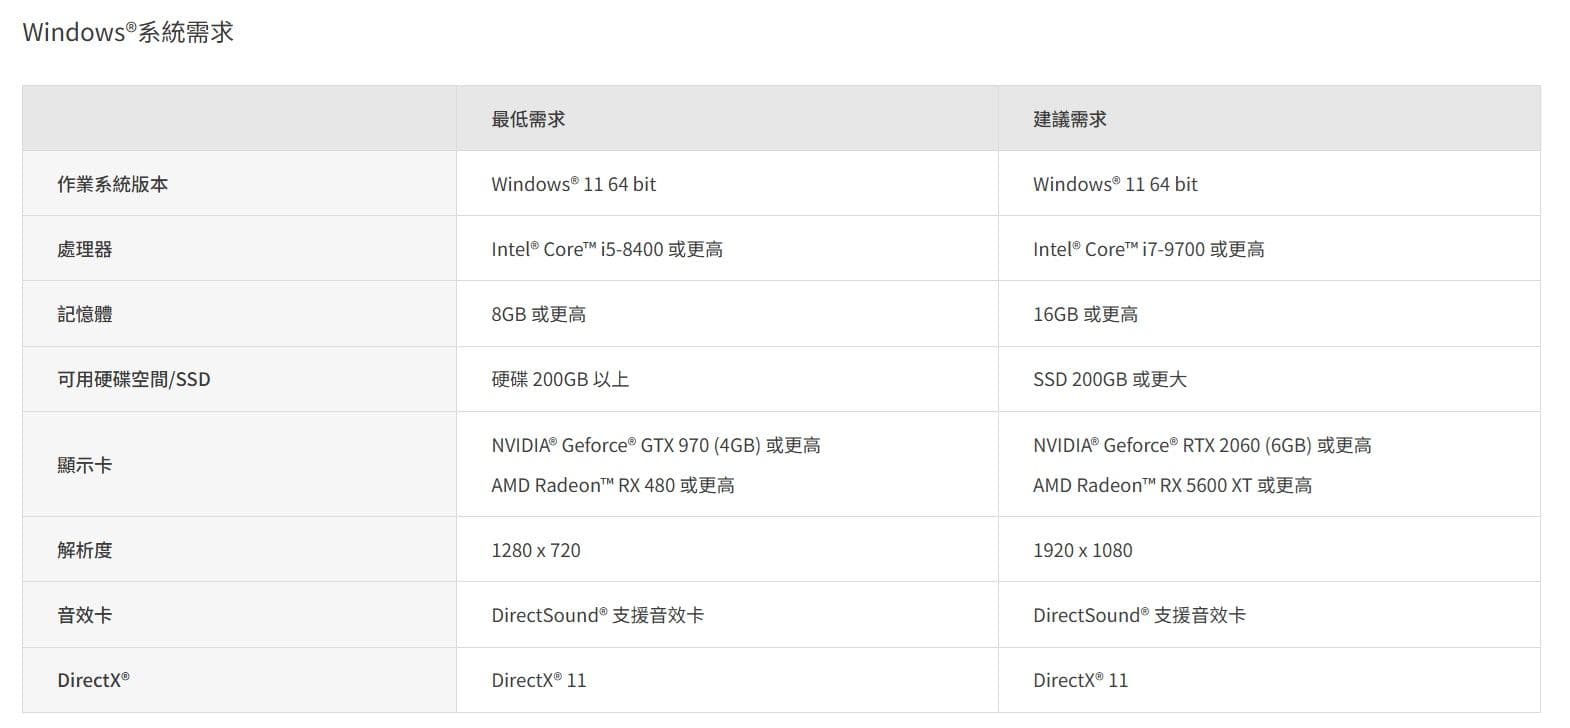Select the 1280 x 720 resolution cell
This screenshot has height=728, width=1570.
536,550
